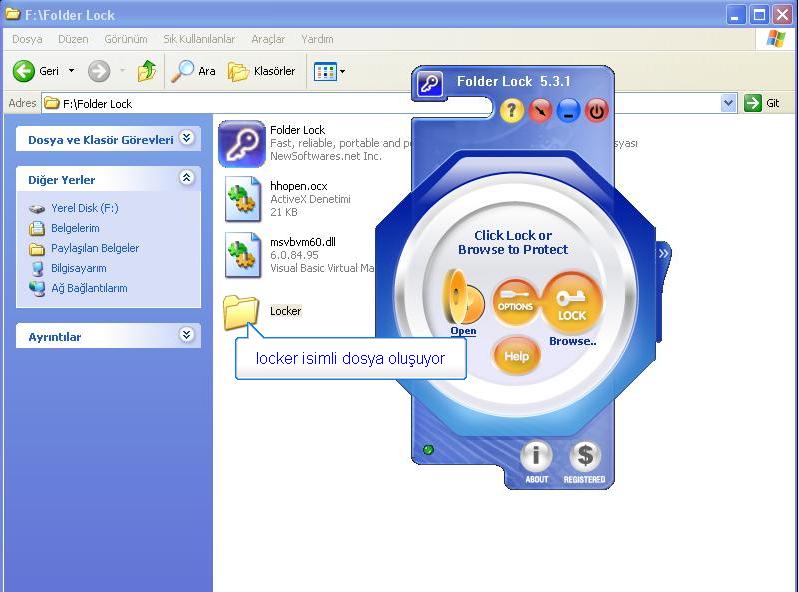Click the Git button
Image resolution: width=799 pixels, height=592 pixels.
click(x=763, y=103)
